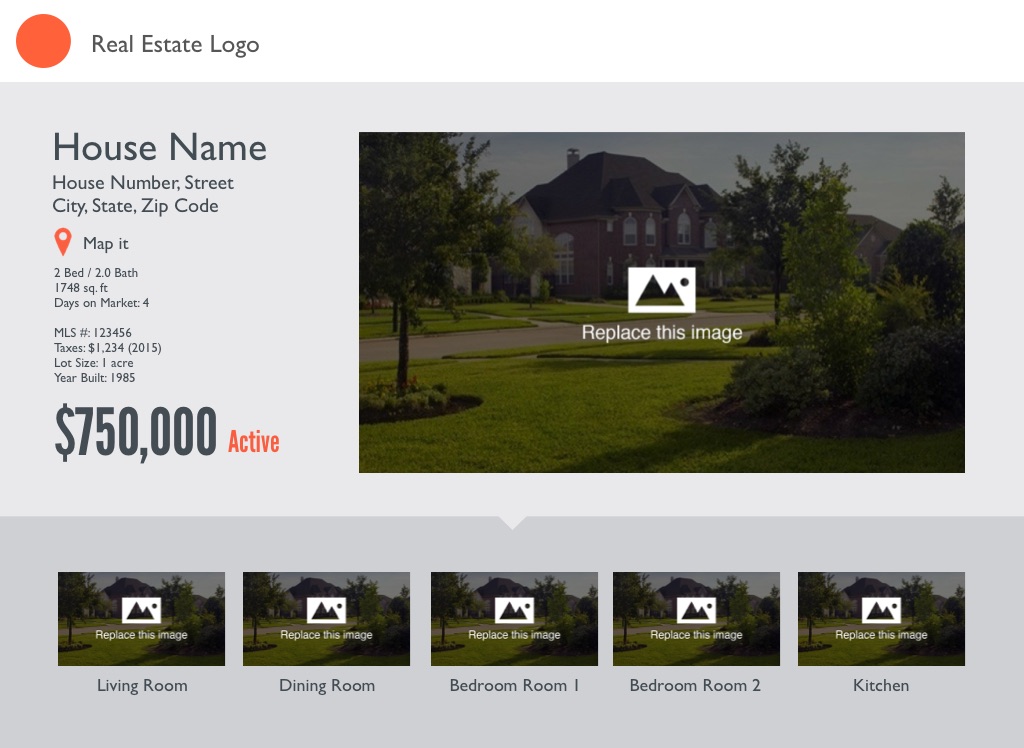Click the placeholder icon in the main house photo
This screenshot has height=748, width=1024.
click(661, 290)
